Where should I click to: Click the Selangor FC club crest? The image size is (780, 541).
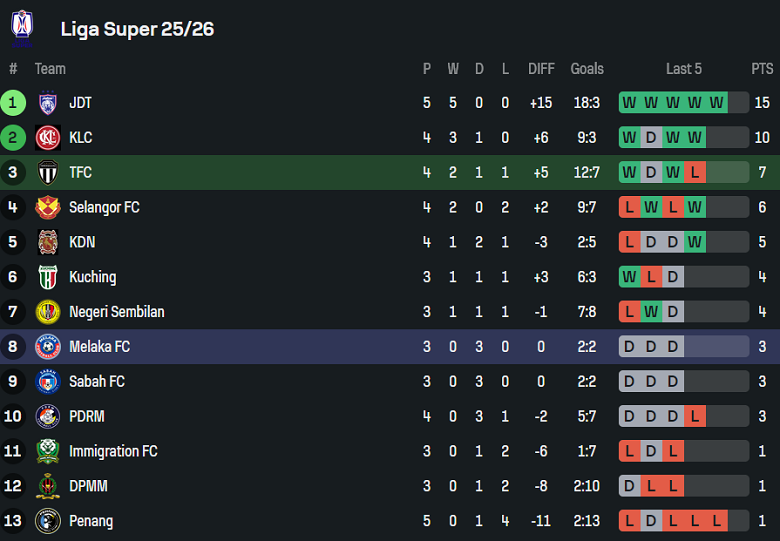[x=48, y=207]
